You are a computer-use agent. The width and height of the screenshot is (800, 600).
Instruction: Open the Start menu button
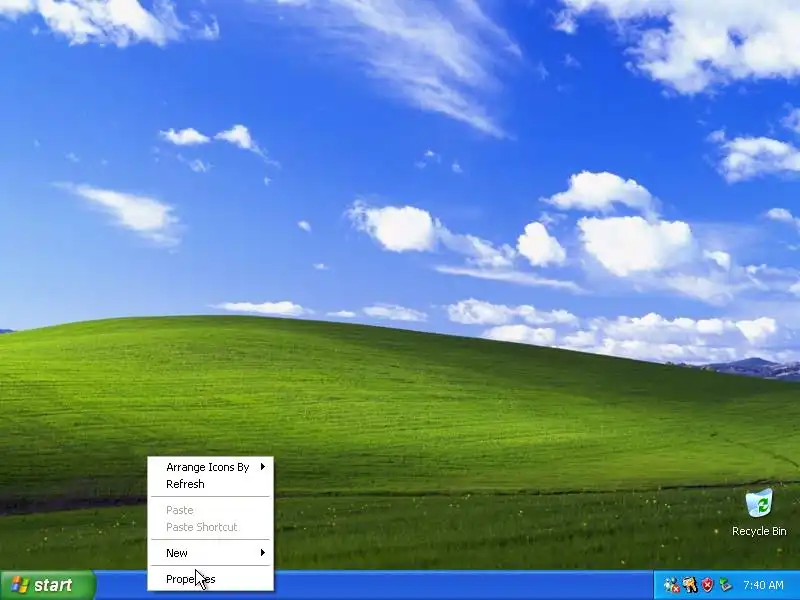[x=48, y=585]
